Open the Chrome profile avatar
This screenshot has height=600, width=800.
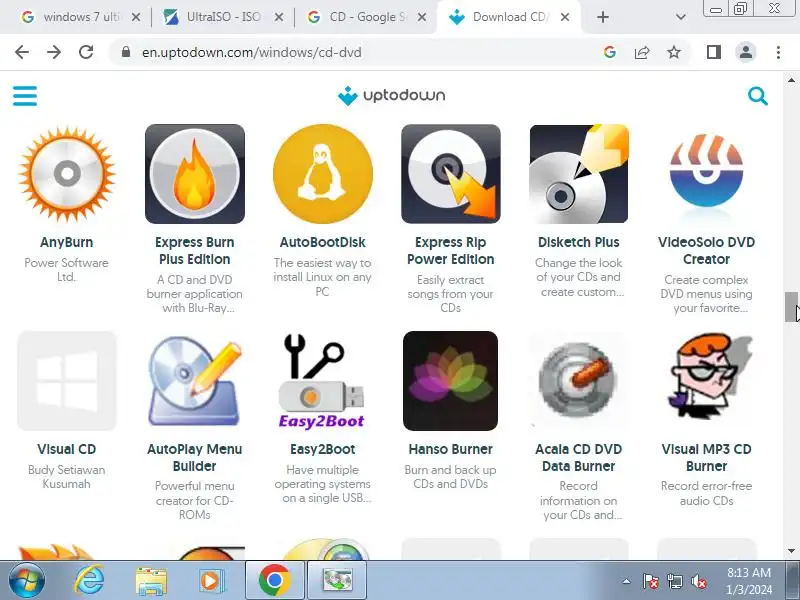click(x=746, y=52)
